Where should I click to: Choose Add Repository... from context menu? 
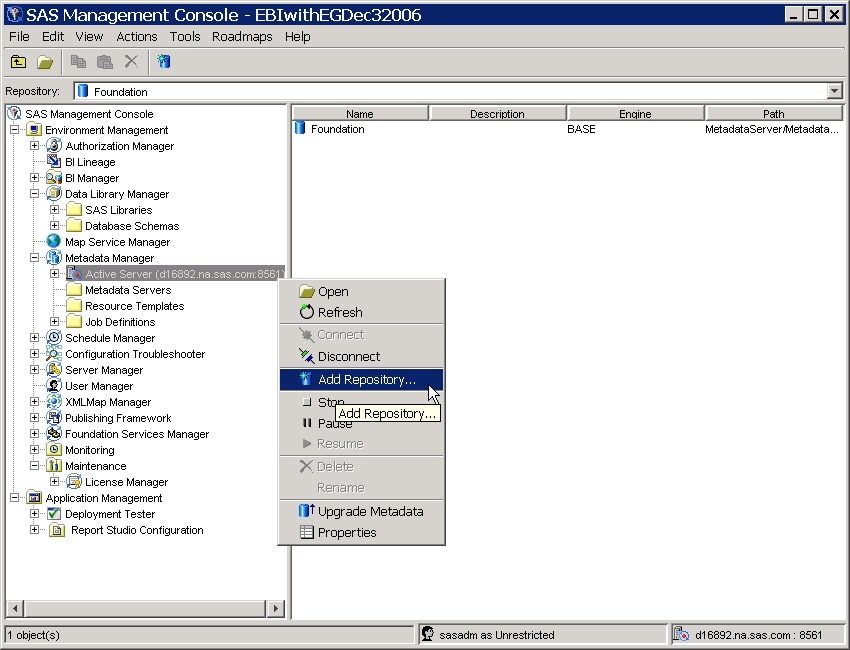pyautogui.click(x=366, y=380)
